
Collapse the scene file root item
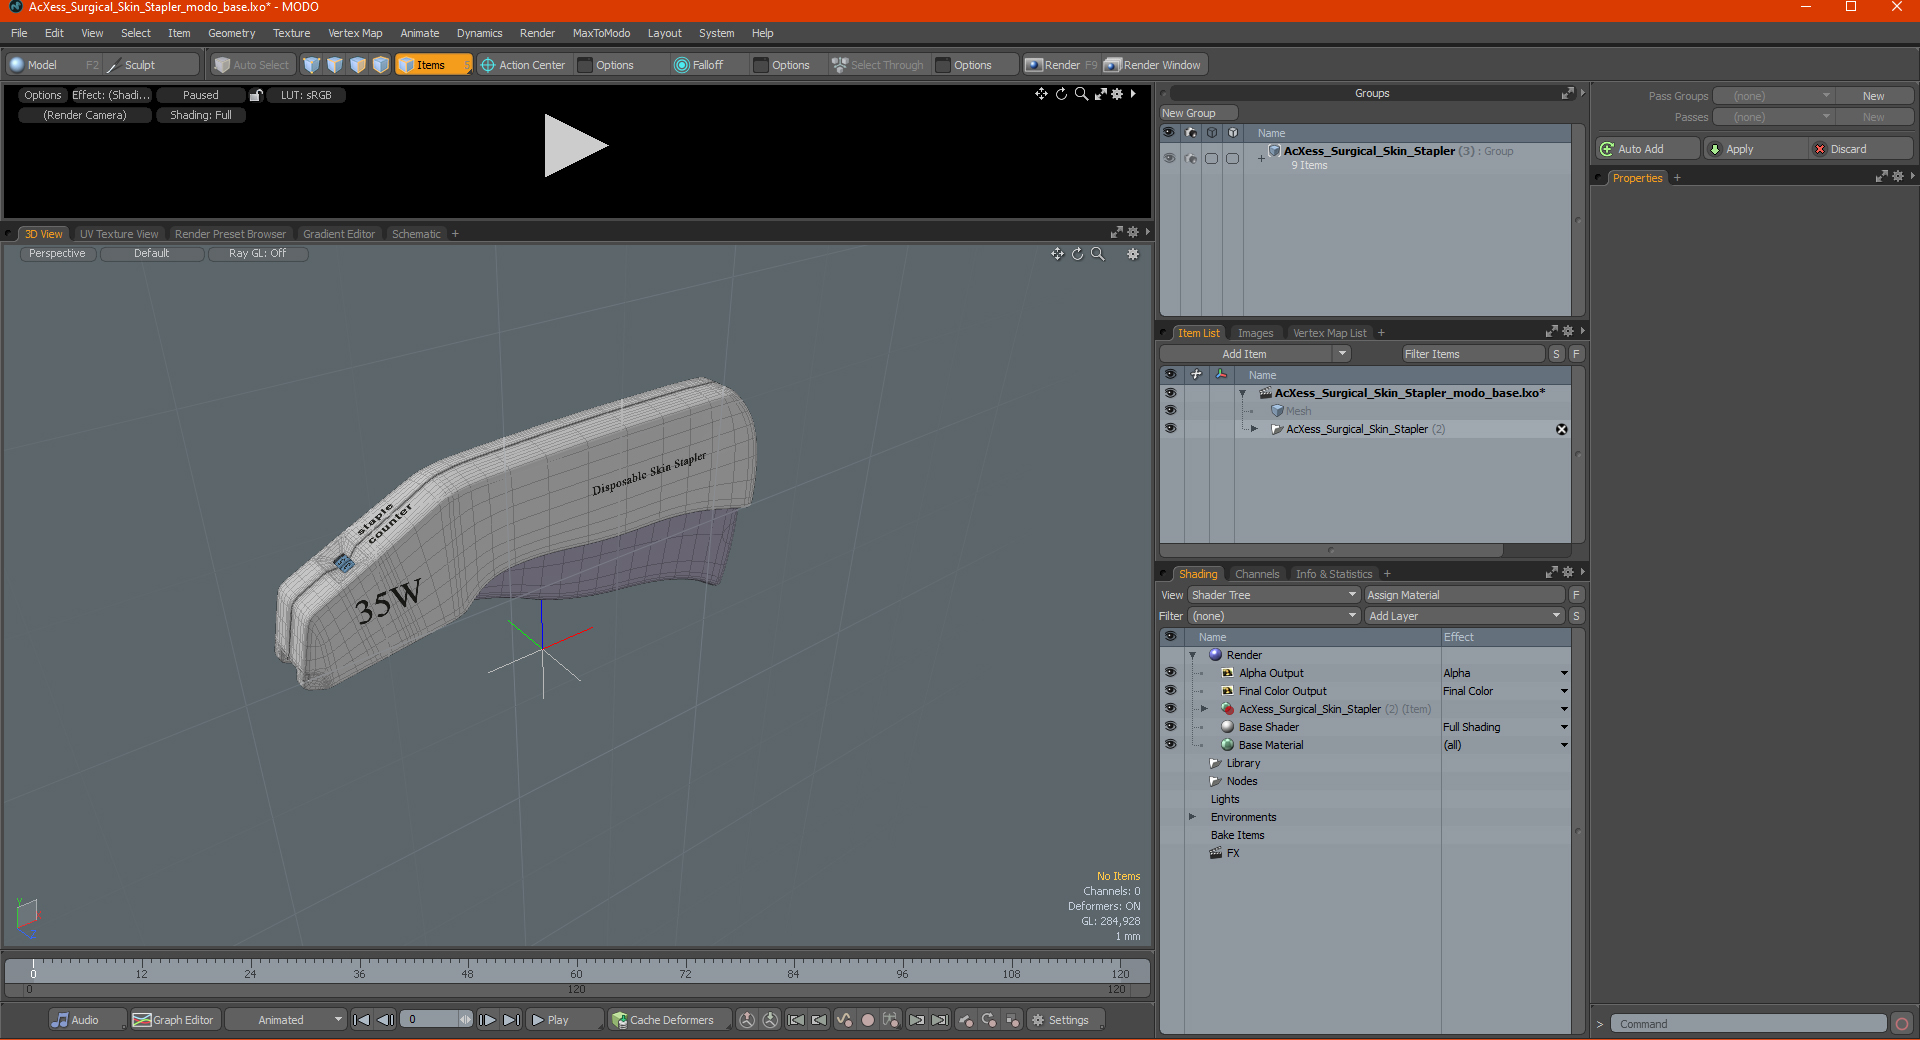[1243, 394]
